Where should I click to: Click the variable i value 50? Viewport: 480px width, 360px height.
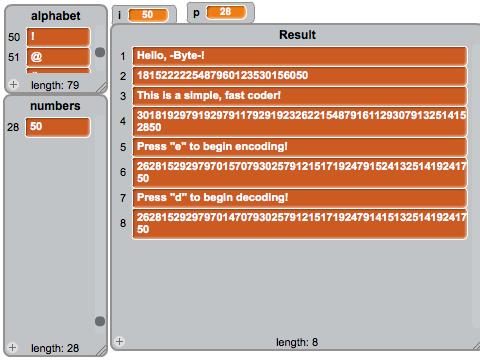[x=148, y=15]
